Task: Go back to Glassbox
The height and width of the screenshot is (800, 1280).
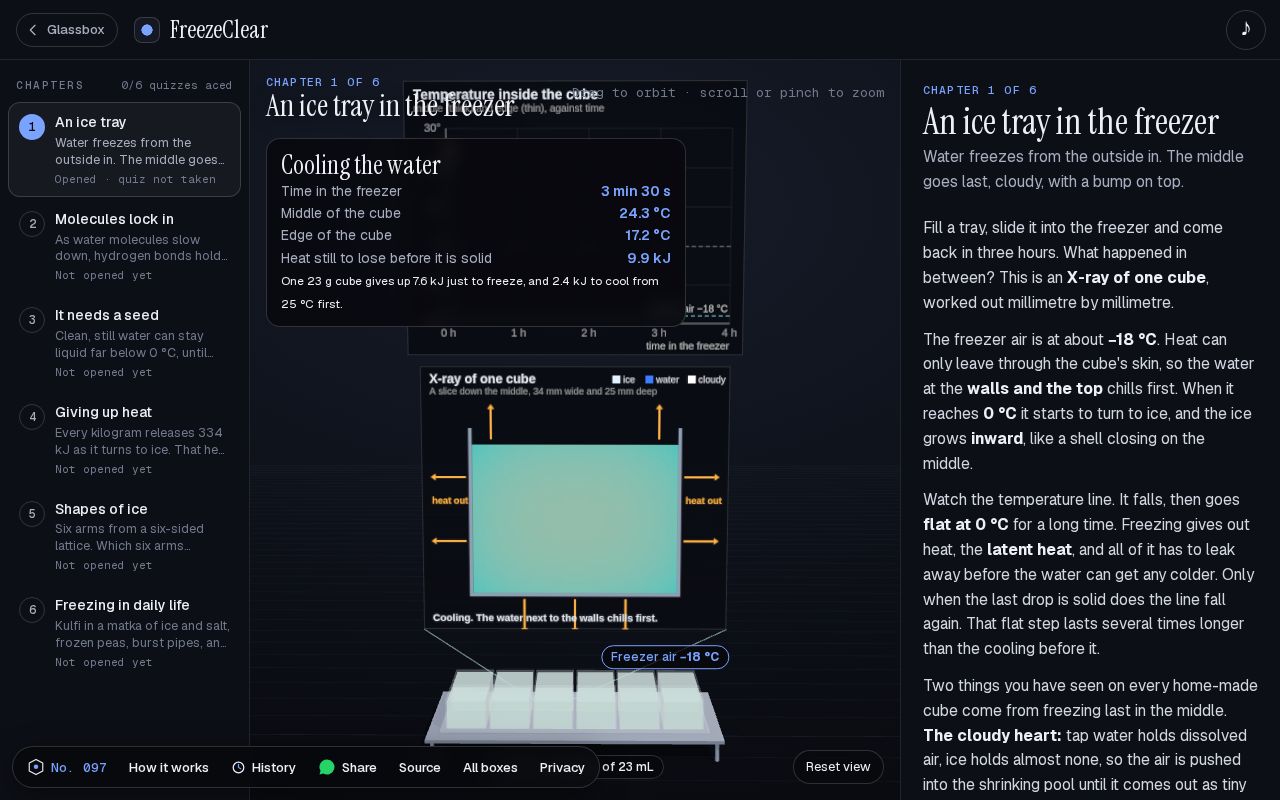Action: [x=67, y=30]
